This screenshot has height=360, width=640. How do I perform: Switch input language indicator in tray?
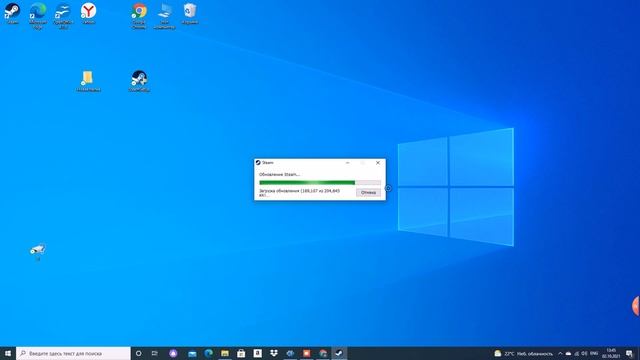594,353
